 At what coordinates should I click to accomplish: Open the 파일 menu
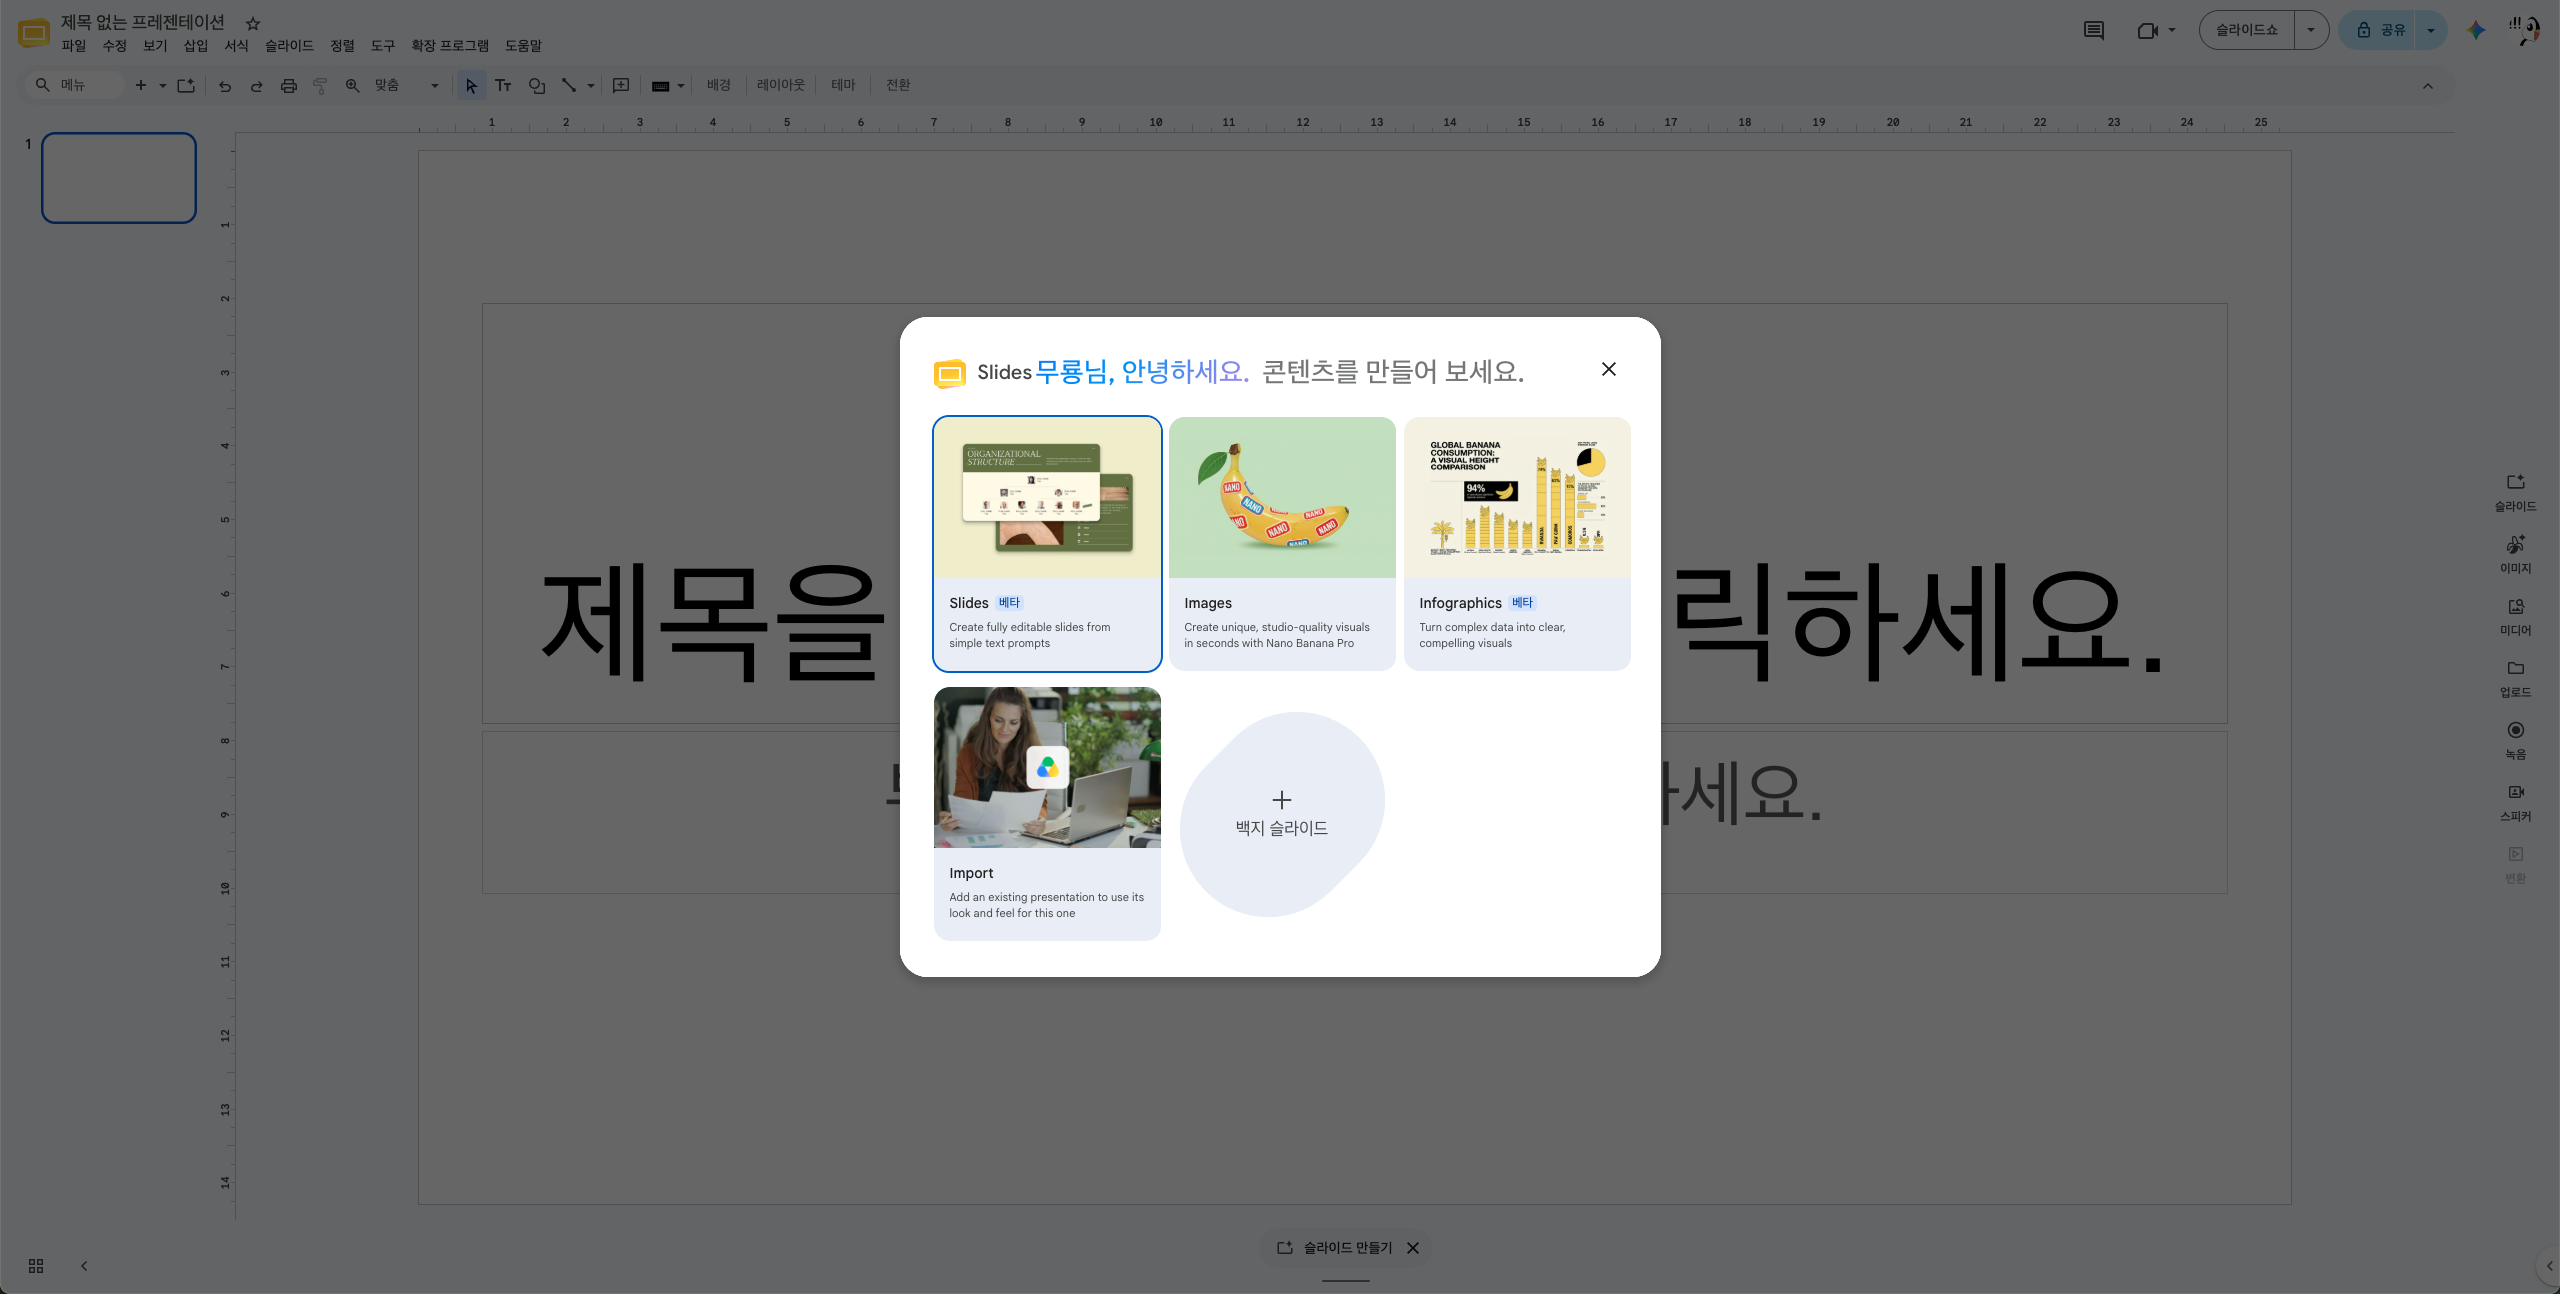[73, 46]
